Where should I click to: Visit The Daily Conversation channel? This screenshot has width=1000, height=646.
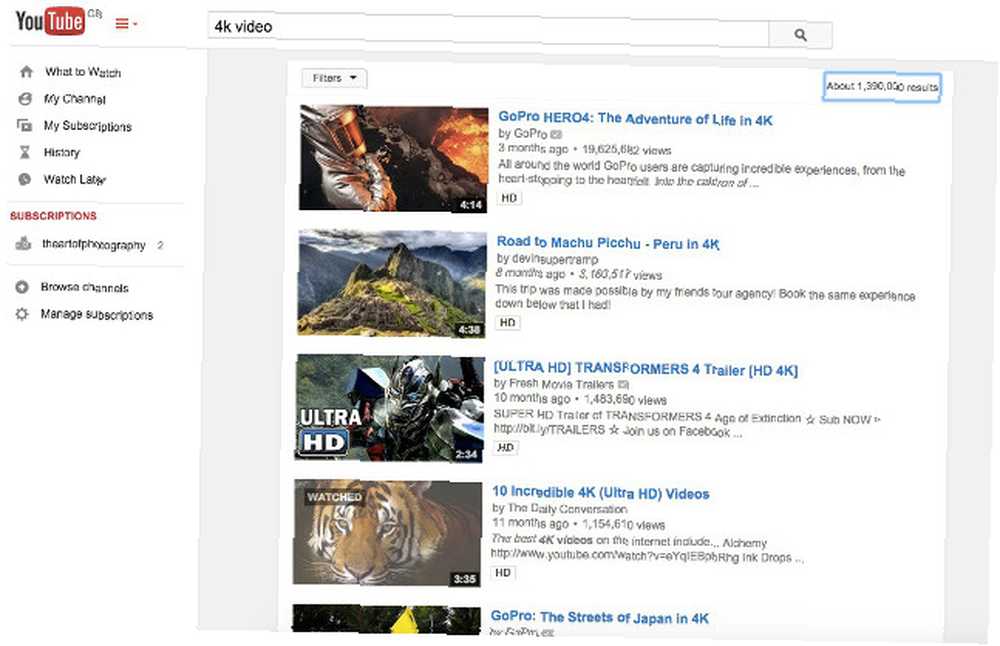click(568, 509)
